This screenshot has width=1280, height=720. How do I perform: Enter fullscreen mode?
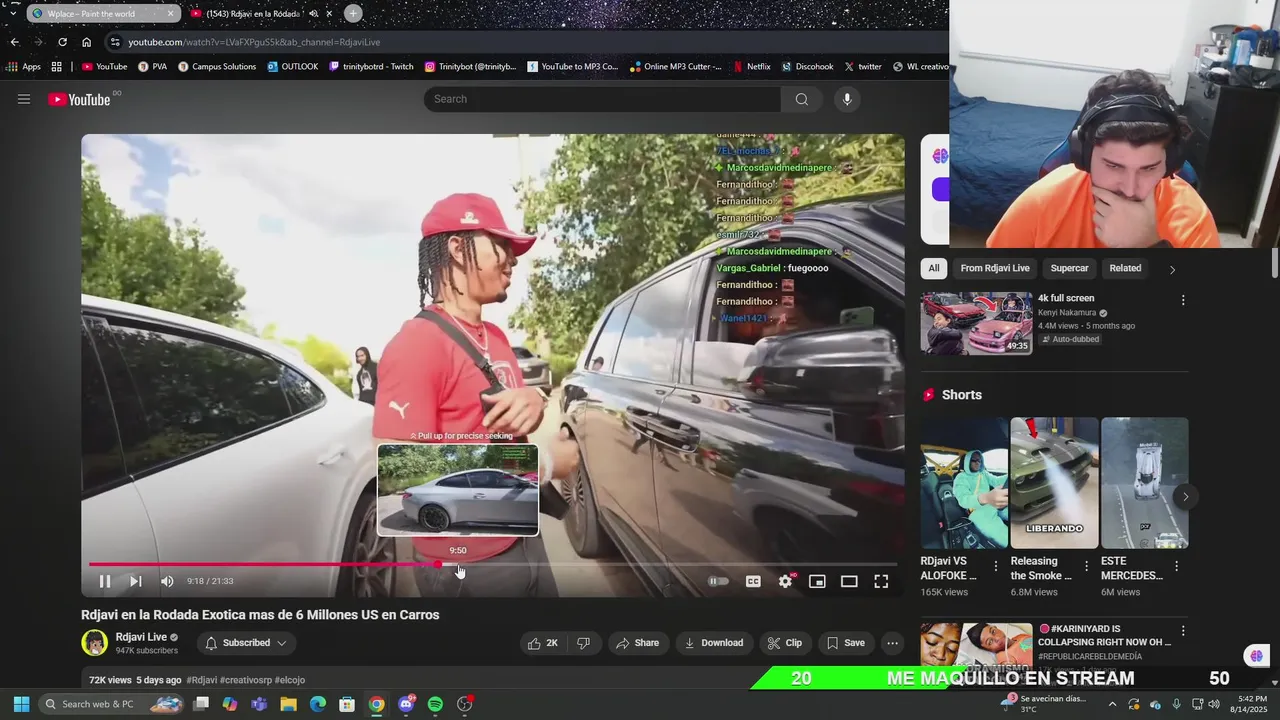[881, 581]
